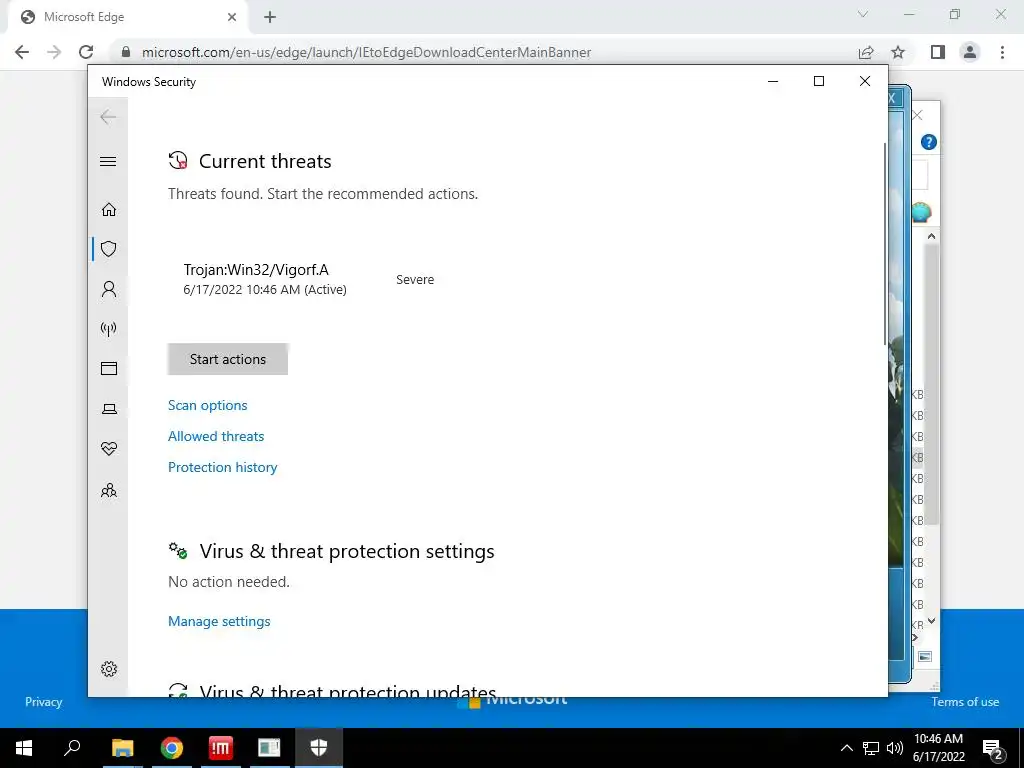
Task: Open the browser three-dot menu
Action: (x=1002, y=52)
